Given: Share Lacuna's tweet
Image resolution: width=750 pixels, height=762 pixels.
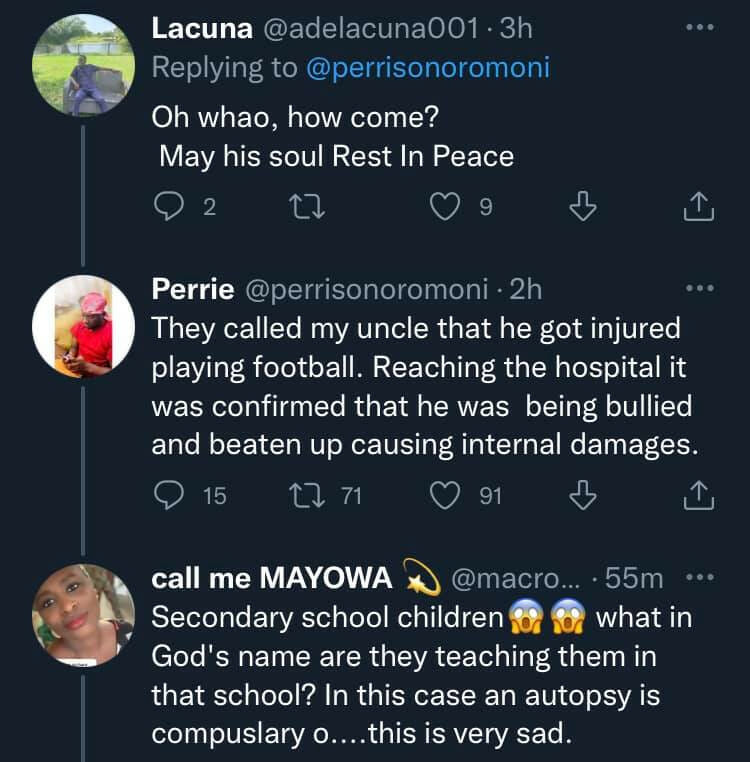Looking at the screenshot, I should 699,207.
